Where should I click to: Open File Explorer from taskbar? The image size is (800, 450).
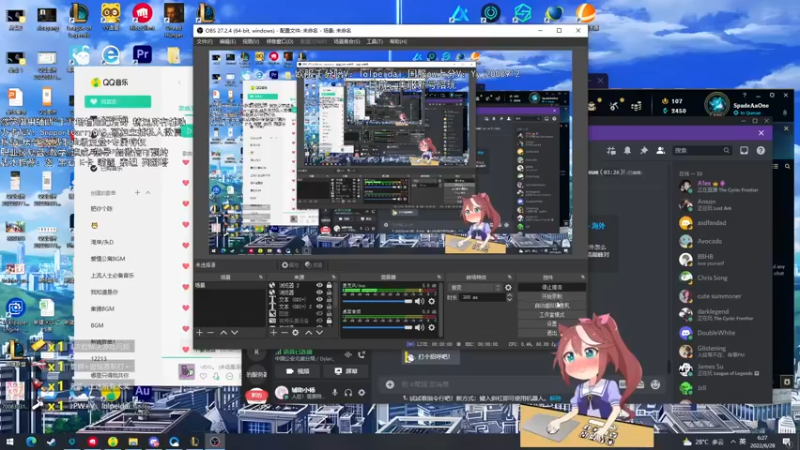133,442
